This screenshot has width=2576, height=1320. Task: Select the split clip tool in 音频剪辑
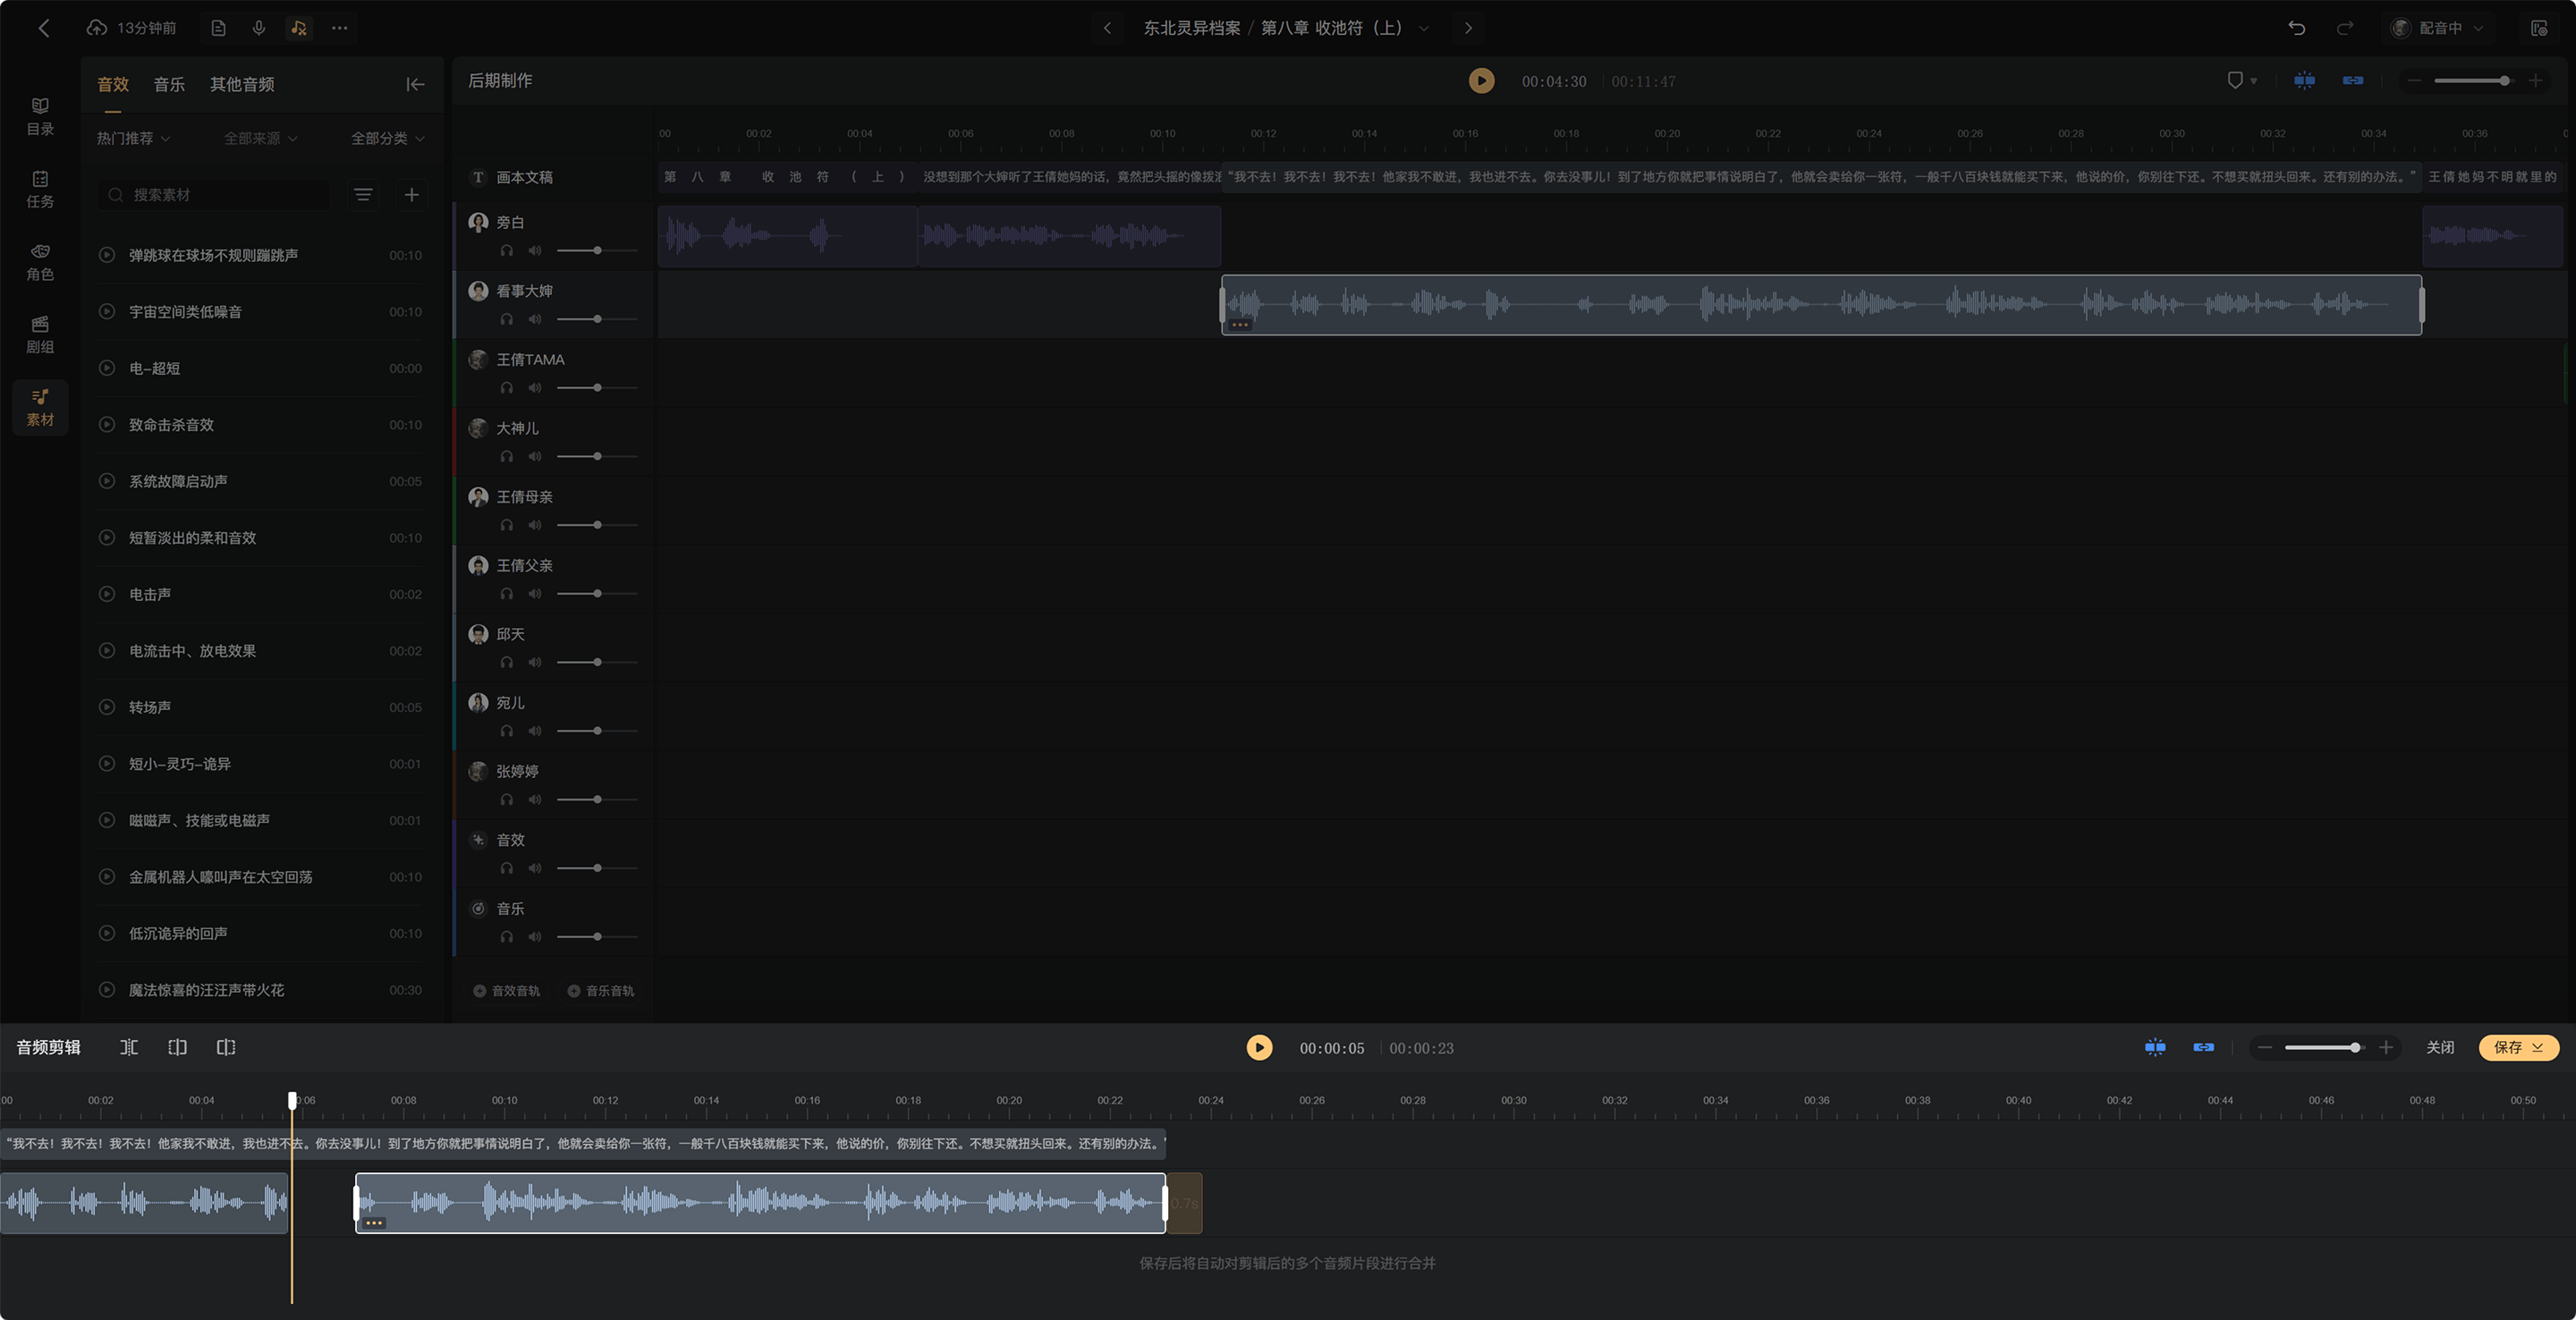point(129,1047)
